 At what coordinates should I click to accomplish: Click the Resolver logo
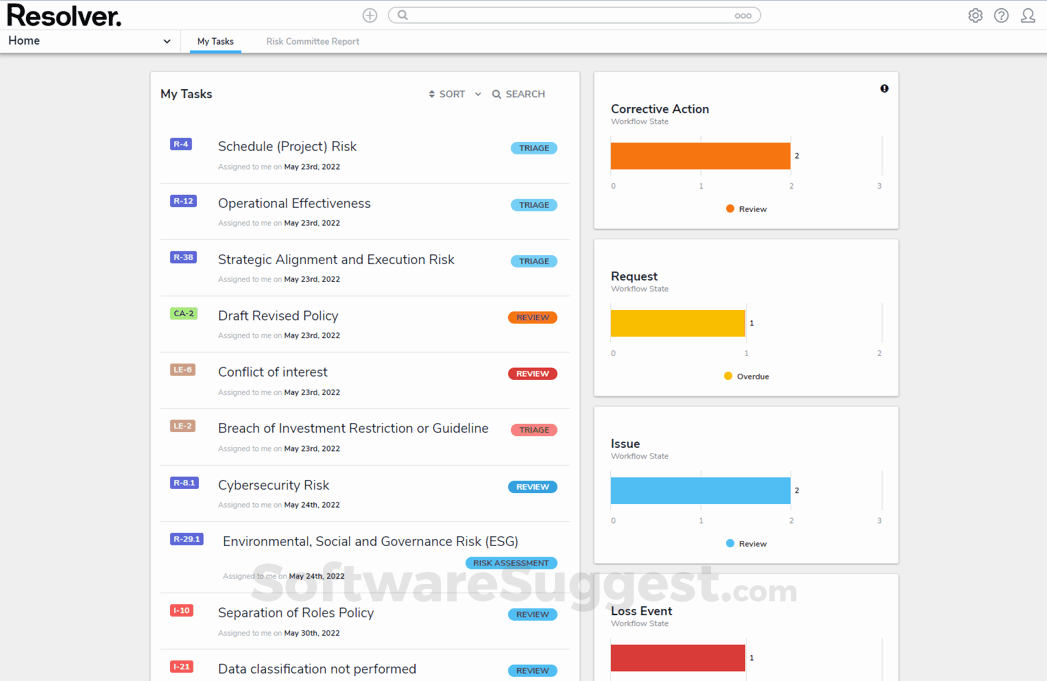coord(64,15)
